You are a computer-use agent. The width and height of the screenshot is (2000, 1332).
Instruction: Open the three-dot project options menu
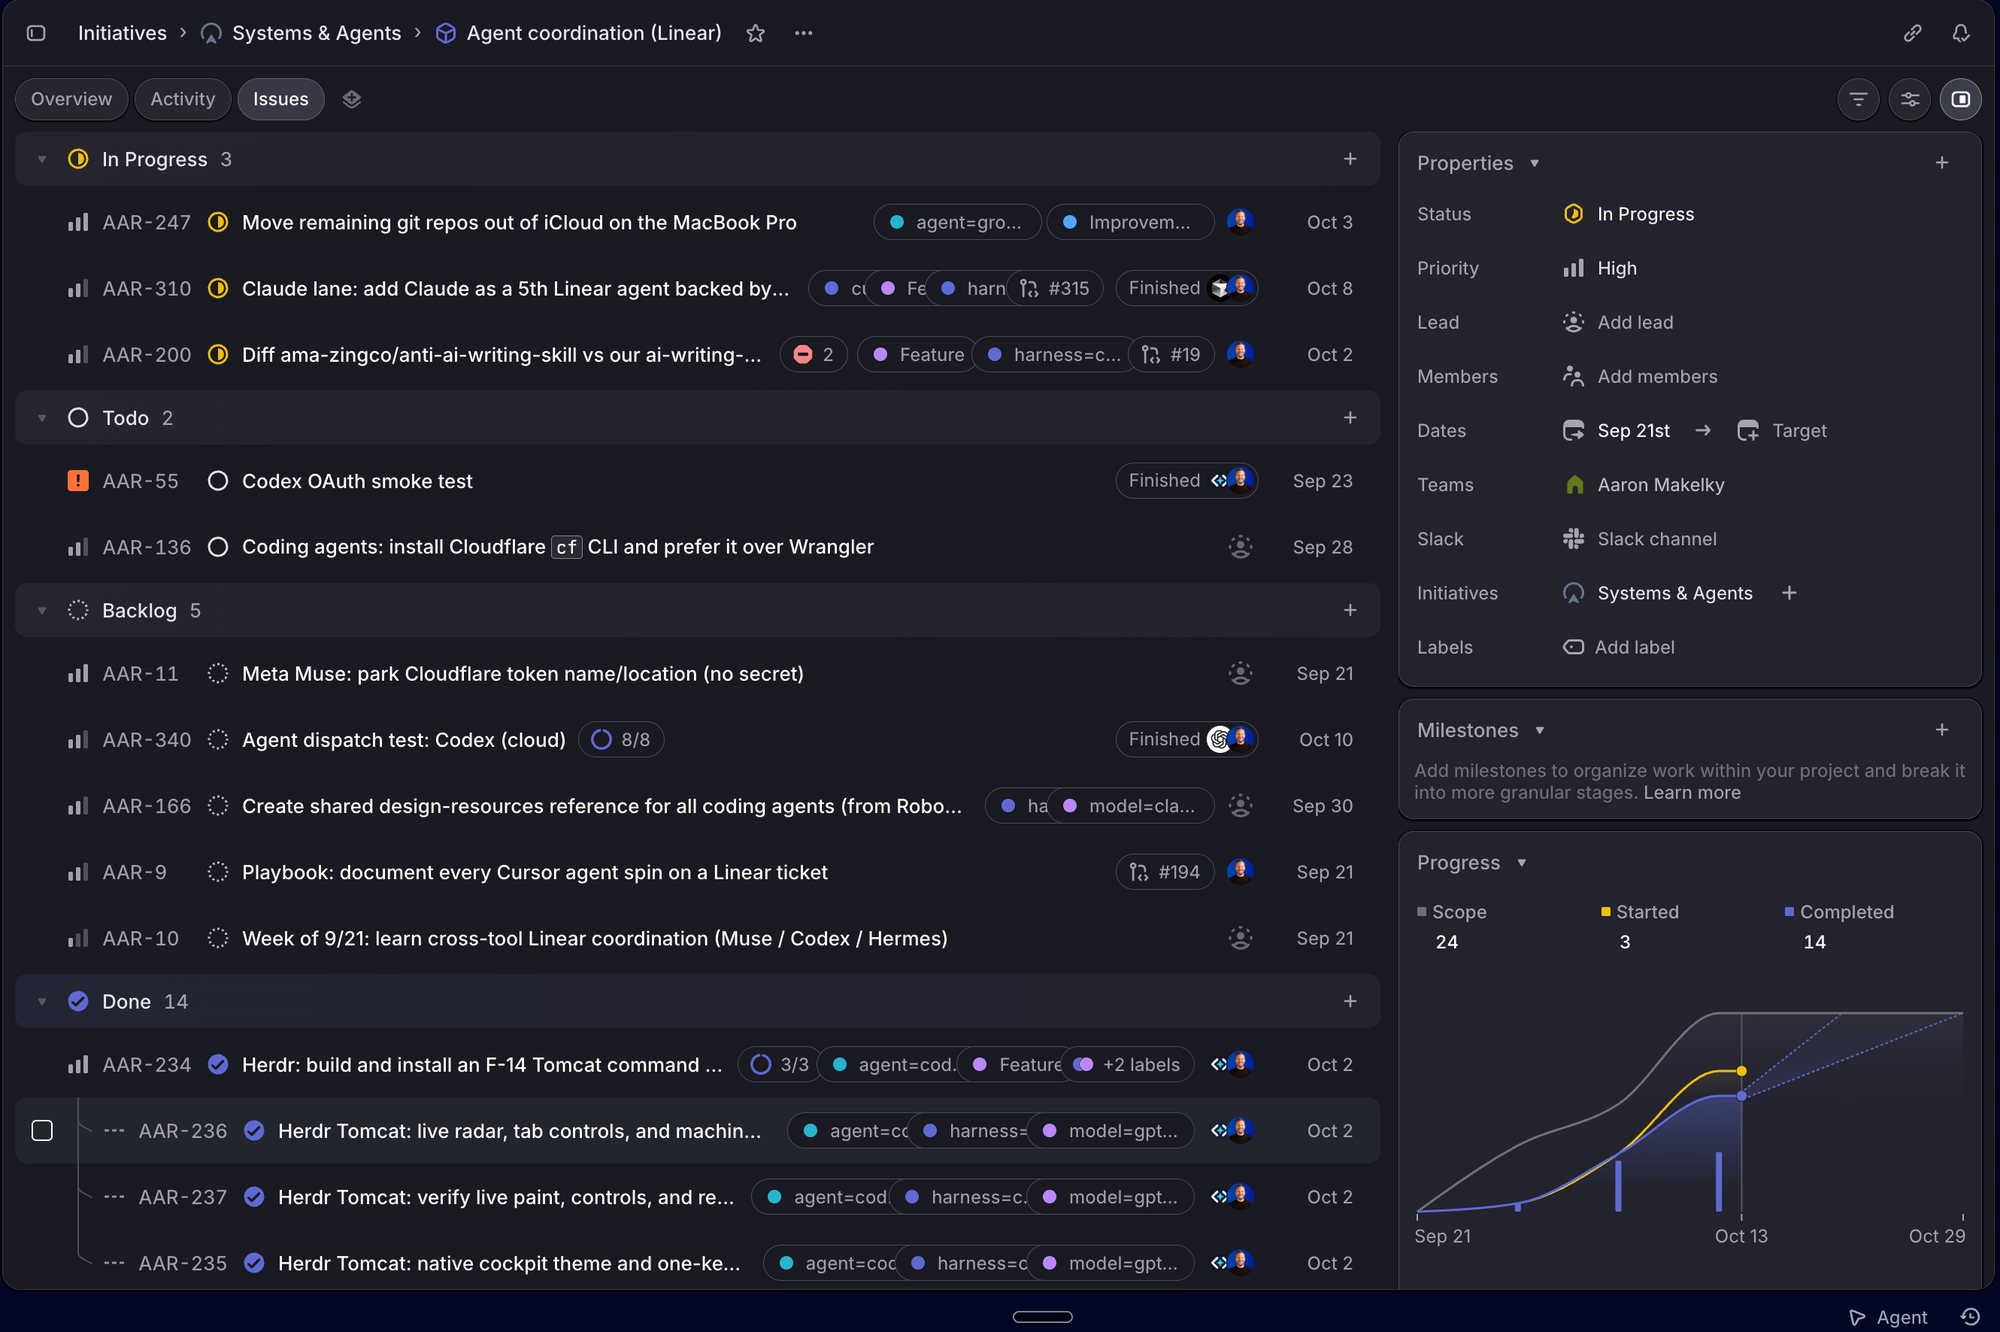803,33
